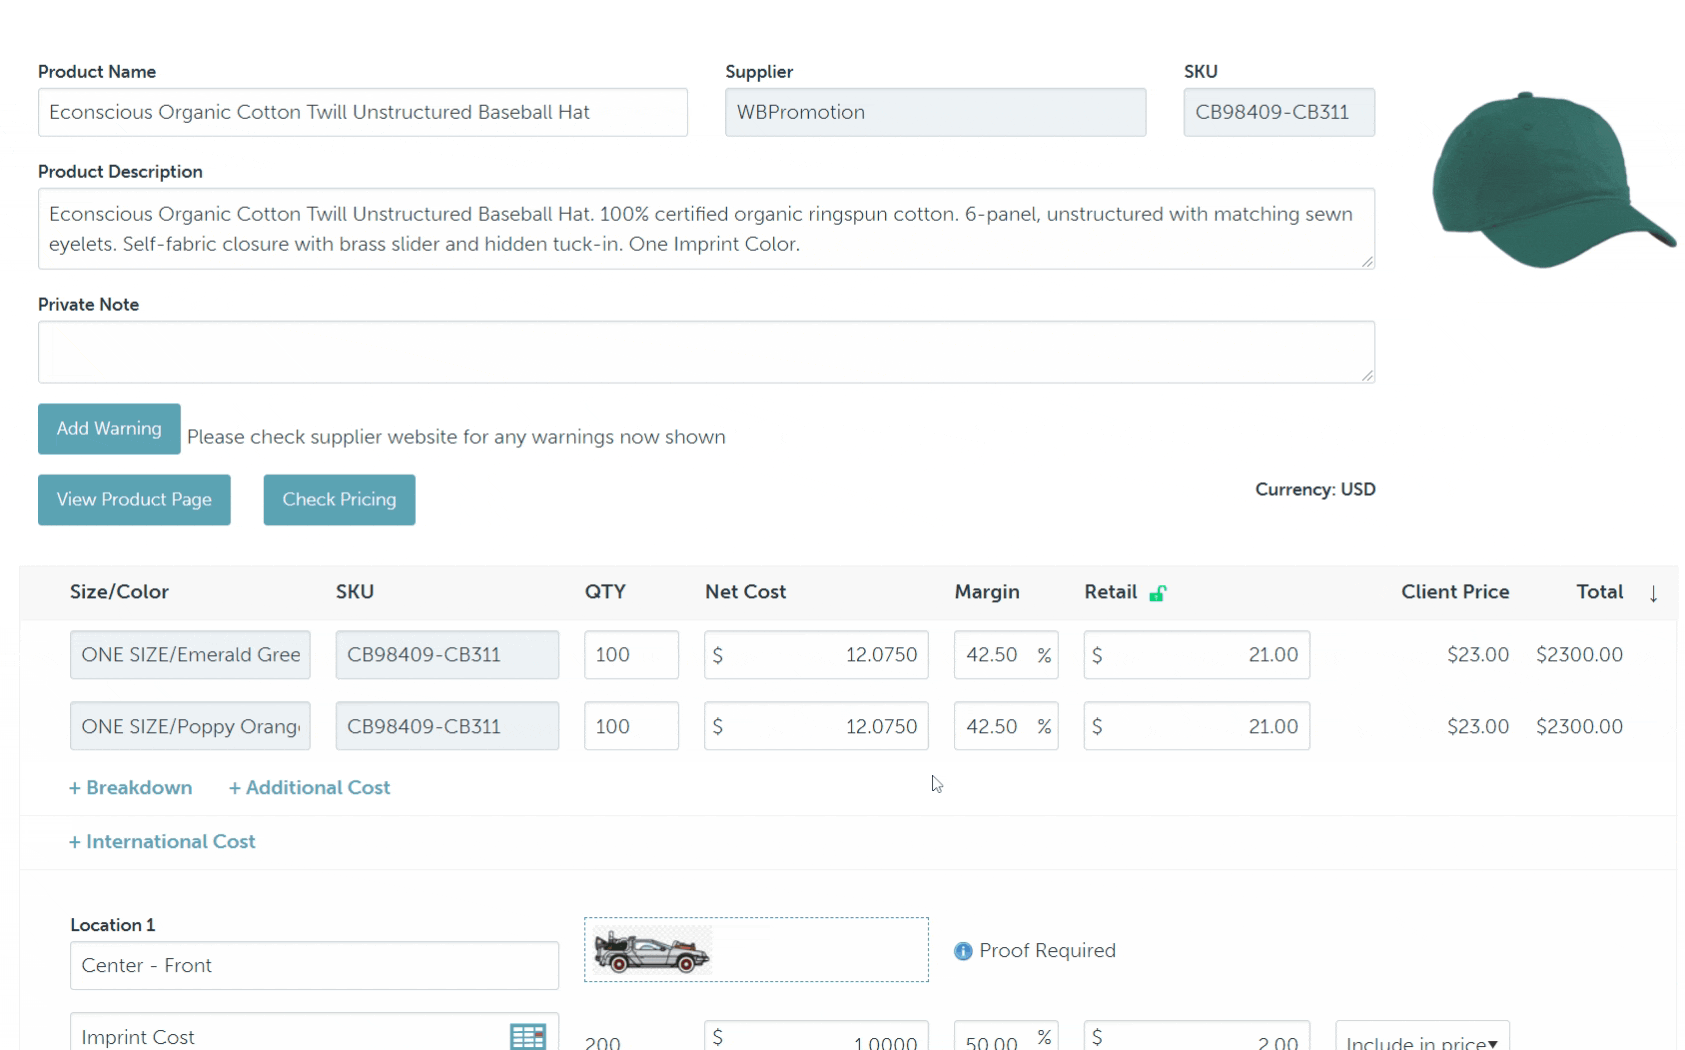Open View Product Page
The height and width of the screenshot is (1050, 1685).
[x=134, y=500]
